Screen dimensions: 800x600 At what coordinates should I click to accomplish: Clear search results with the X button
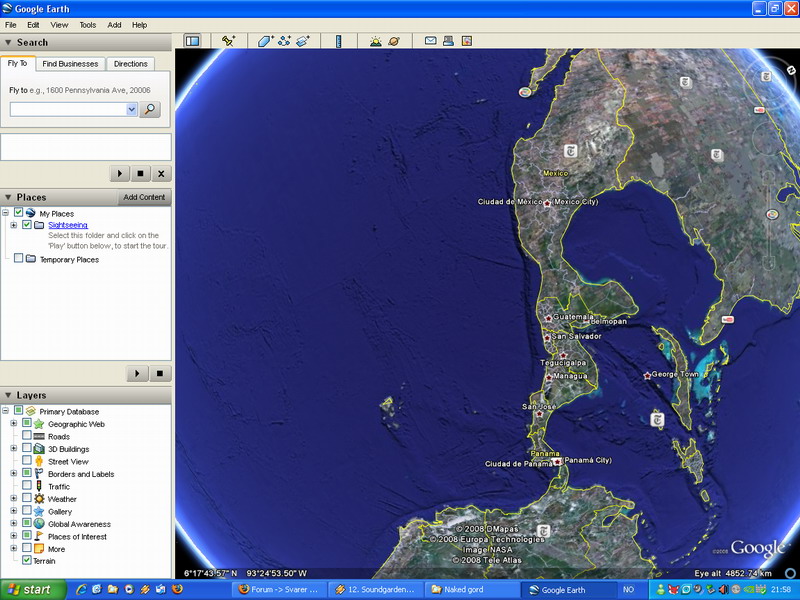(x=161, y=173)
